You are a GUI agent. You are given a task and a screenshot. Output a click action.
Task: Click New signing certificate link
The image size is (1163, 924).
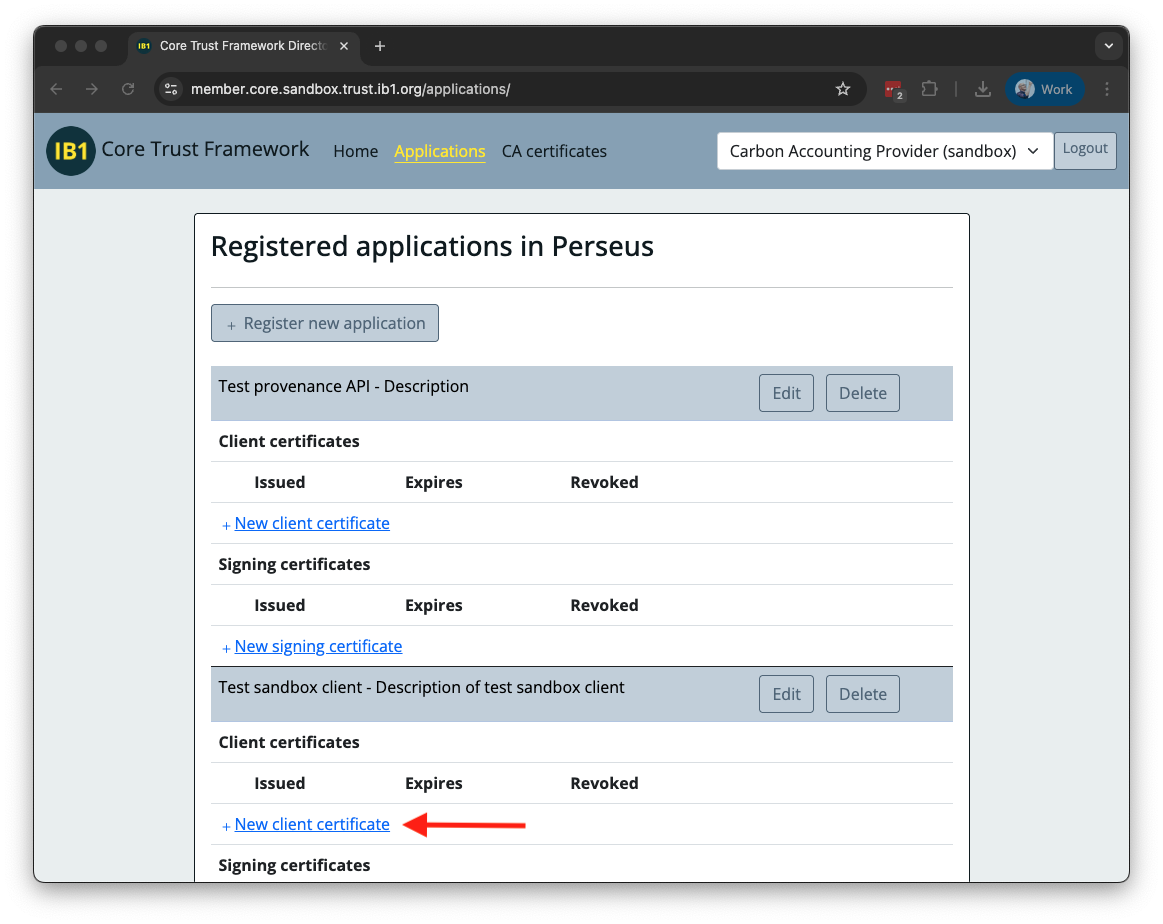coord(318,646)
